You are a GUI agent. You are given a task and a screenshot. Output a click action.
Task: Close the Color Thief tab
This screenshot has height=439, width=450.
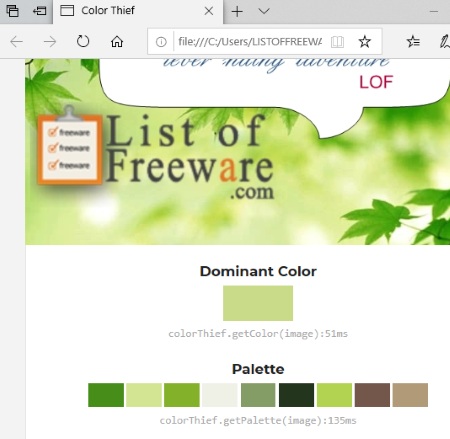click(209, 11)
